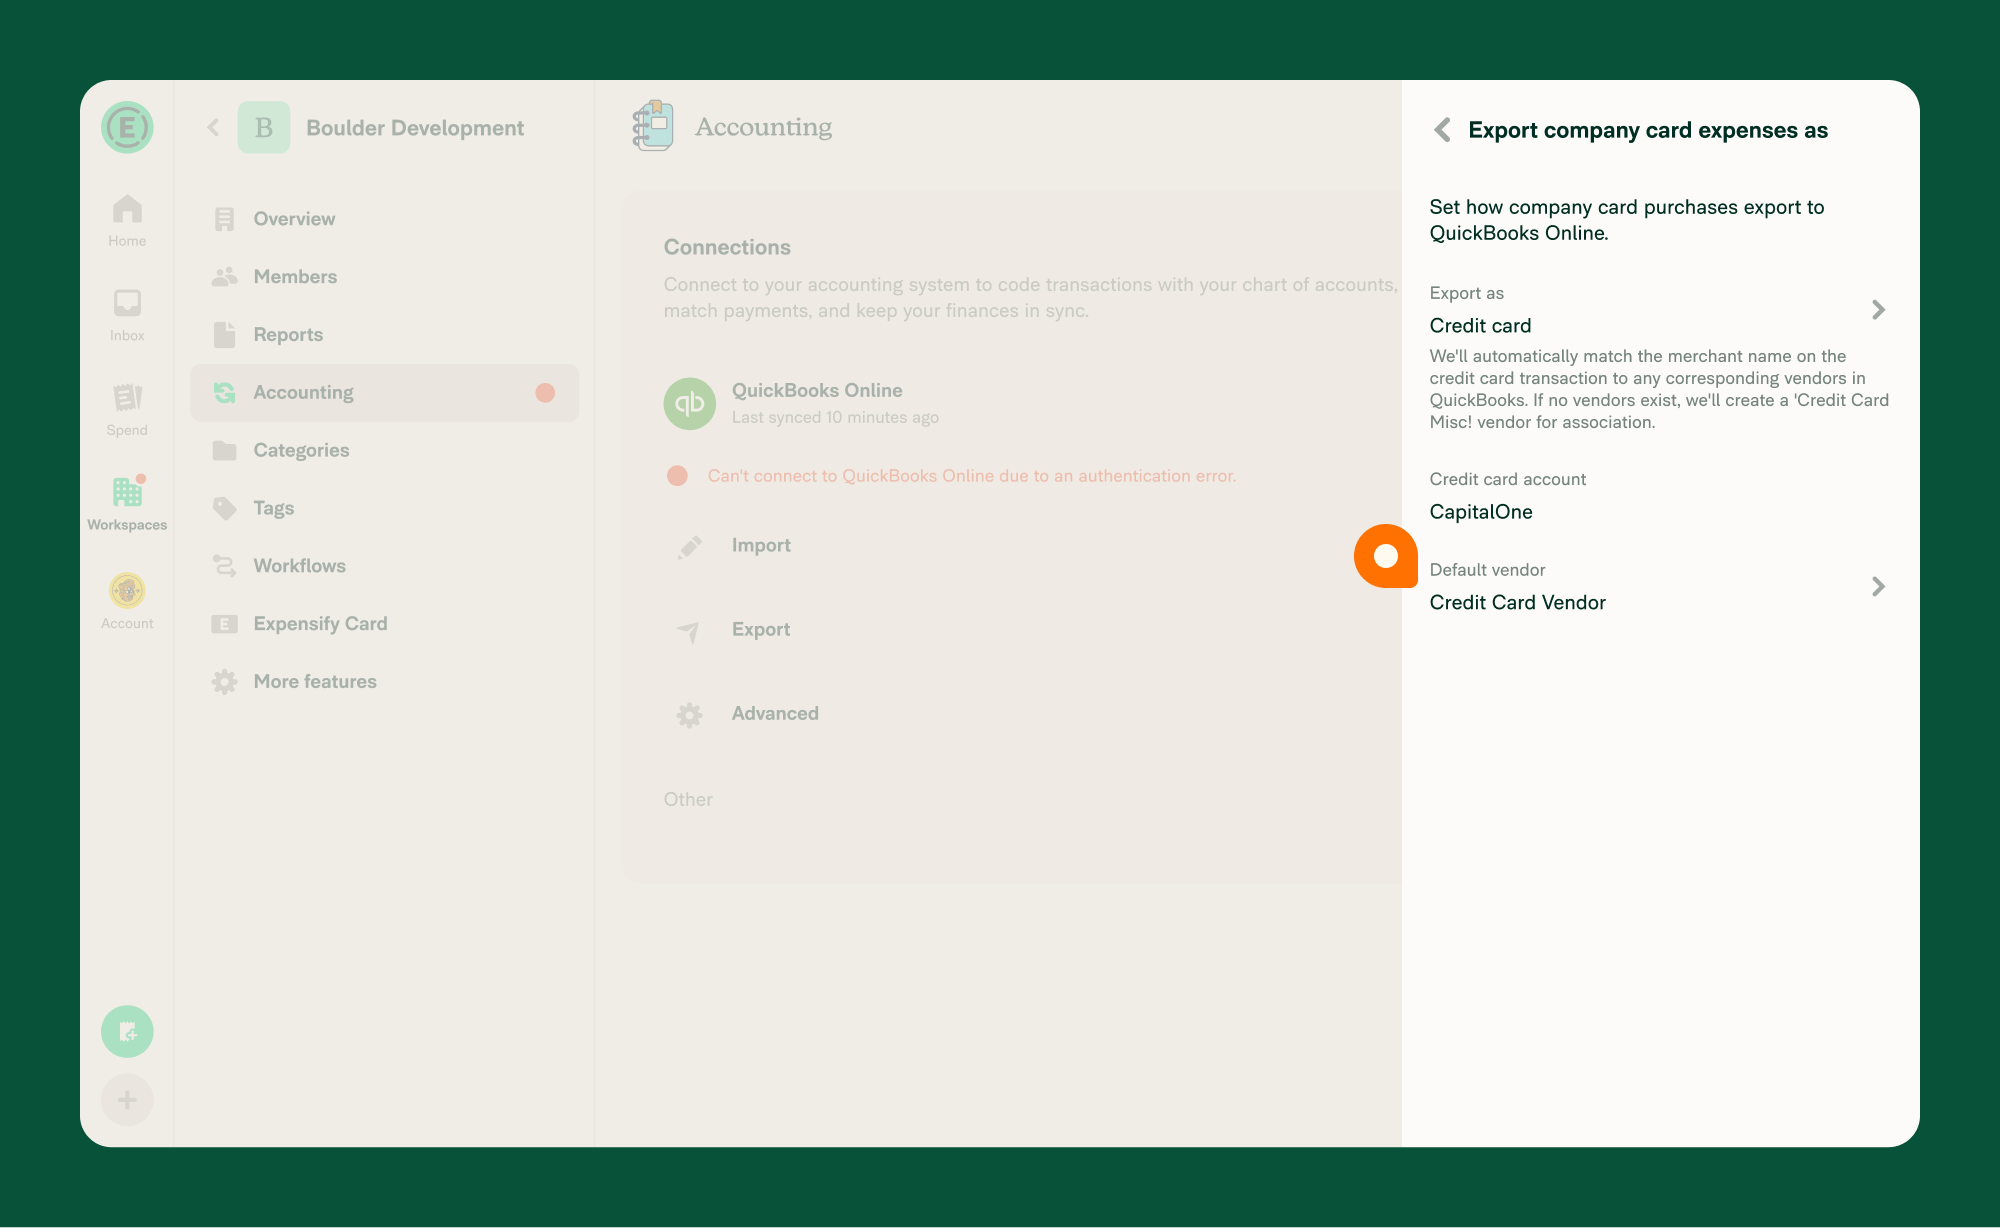The image size is (2000, 1228).
Task: Expand the Export as chevron
Action: click(1878, 310)
